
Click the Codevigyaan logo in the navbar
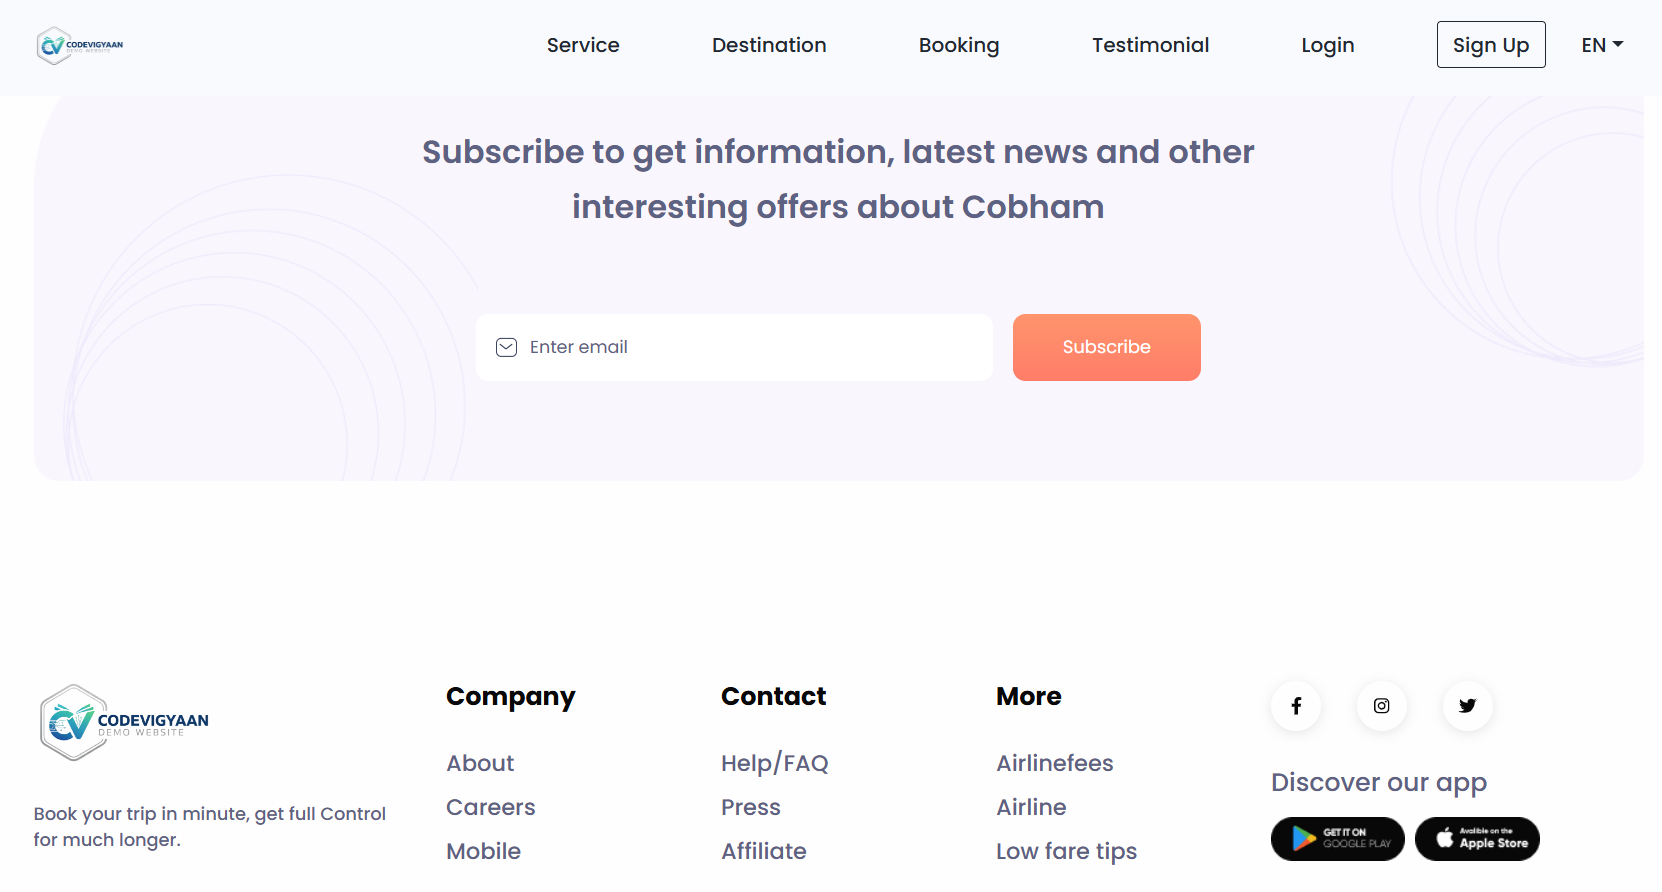(80, 45)
